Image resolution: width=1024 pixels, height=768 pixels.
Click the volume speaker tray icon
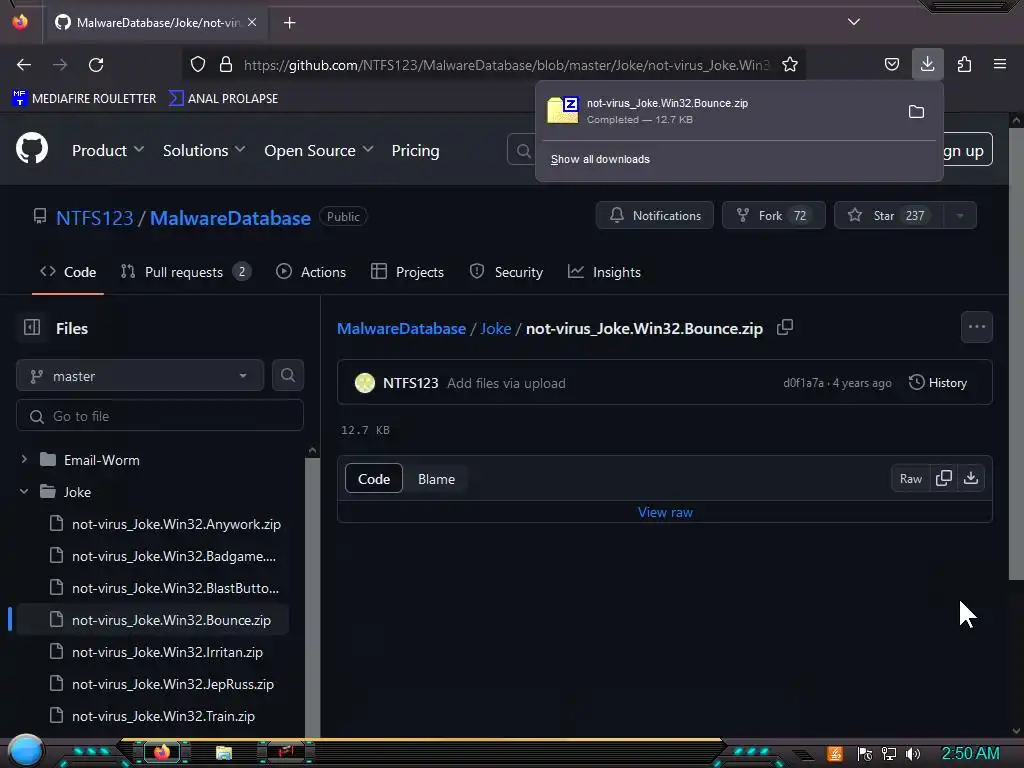(914, 754)
